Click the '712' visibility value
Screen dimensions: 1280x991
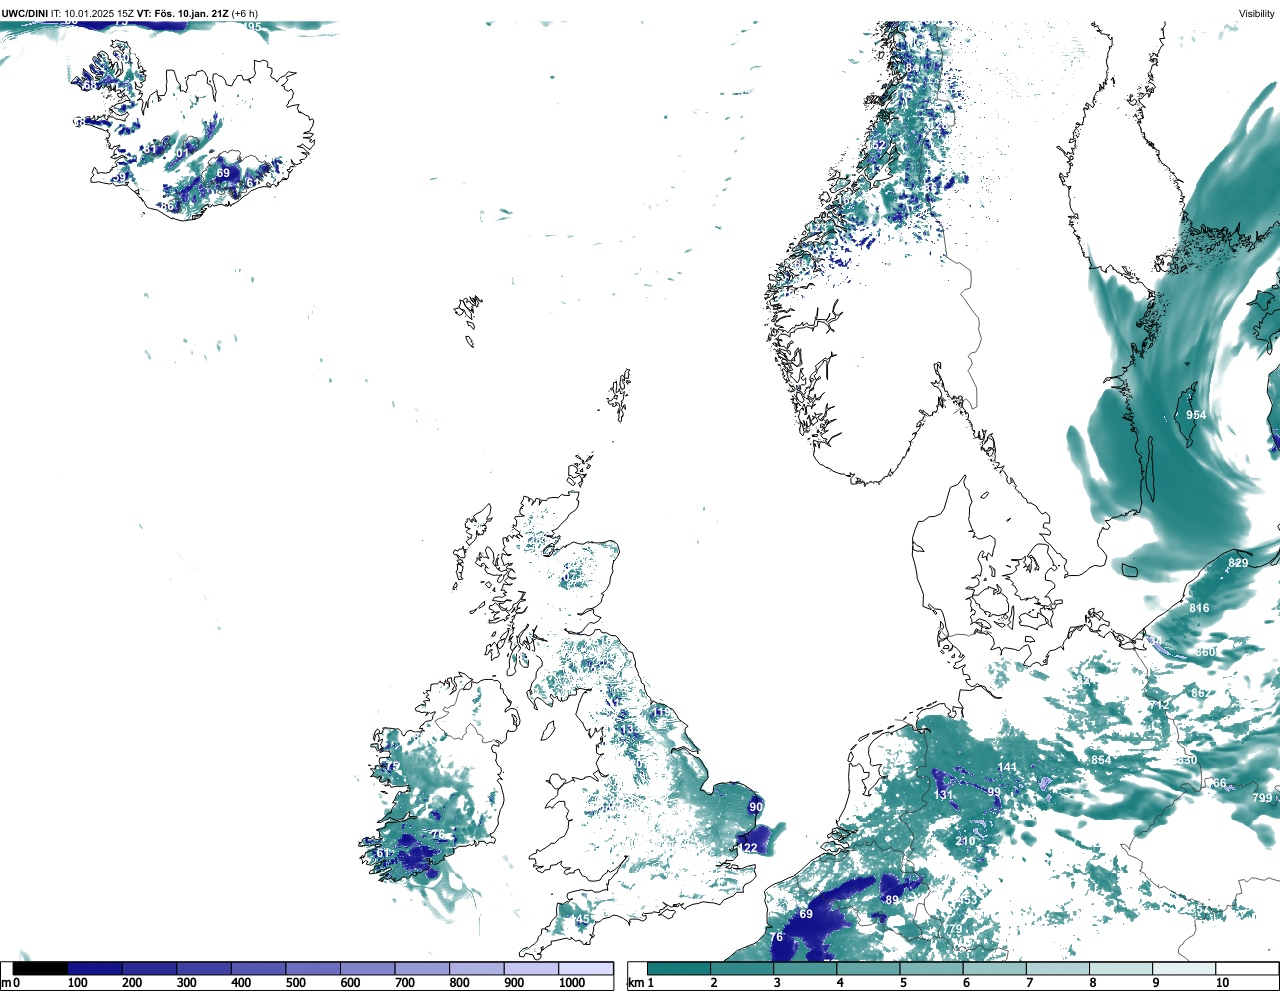(x=1159, y=706)
